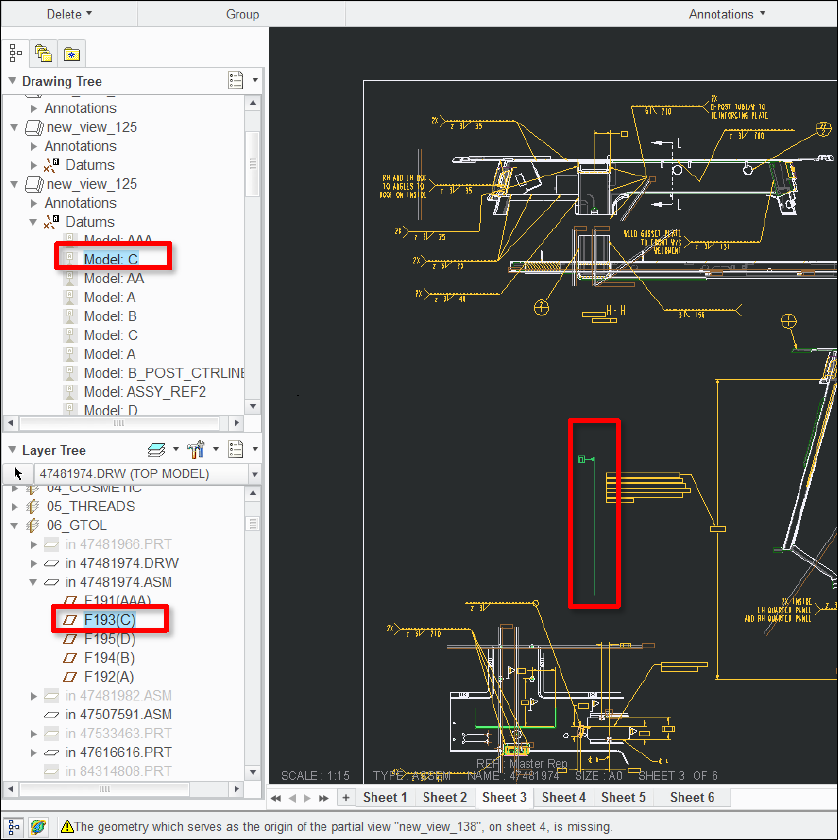Expand the 47481982.ASM node
Screen dimensions: 838x840
[x=33, y=695]
